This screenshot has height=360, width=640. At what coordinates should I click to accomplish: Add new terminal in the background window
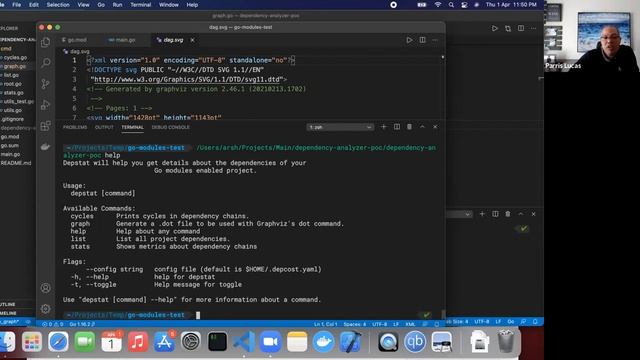pyautogui.click(x=482, y=214)
